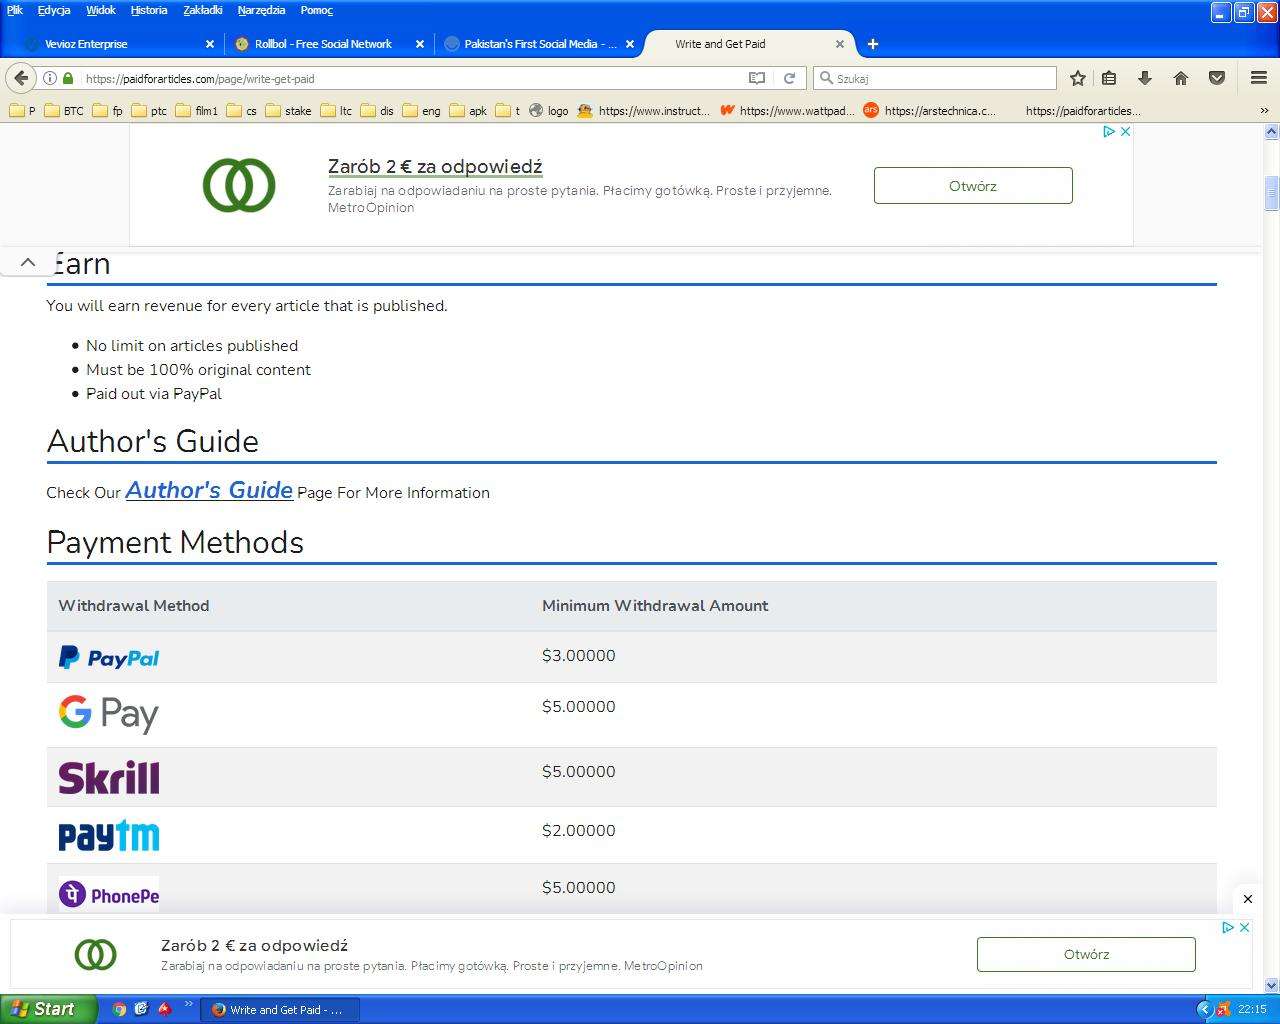This screenshot has height=1024, width=1280.
Task: Close the Vevioz Enterprise tab
Action: tap(210, 44)
